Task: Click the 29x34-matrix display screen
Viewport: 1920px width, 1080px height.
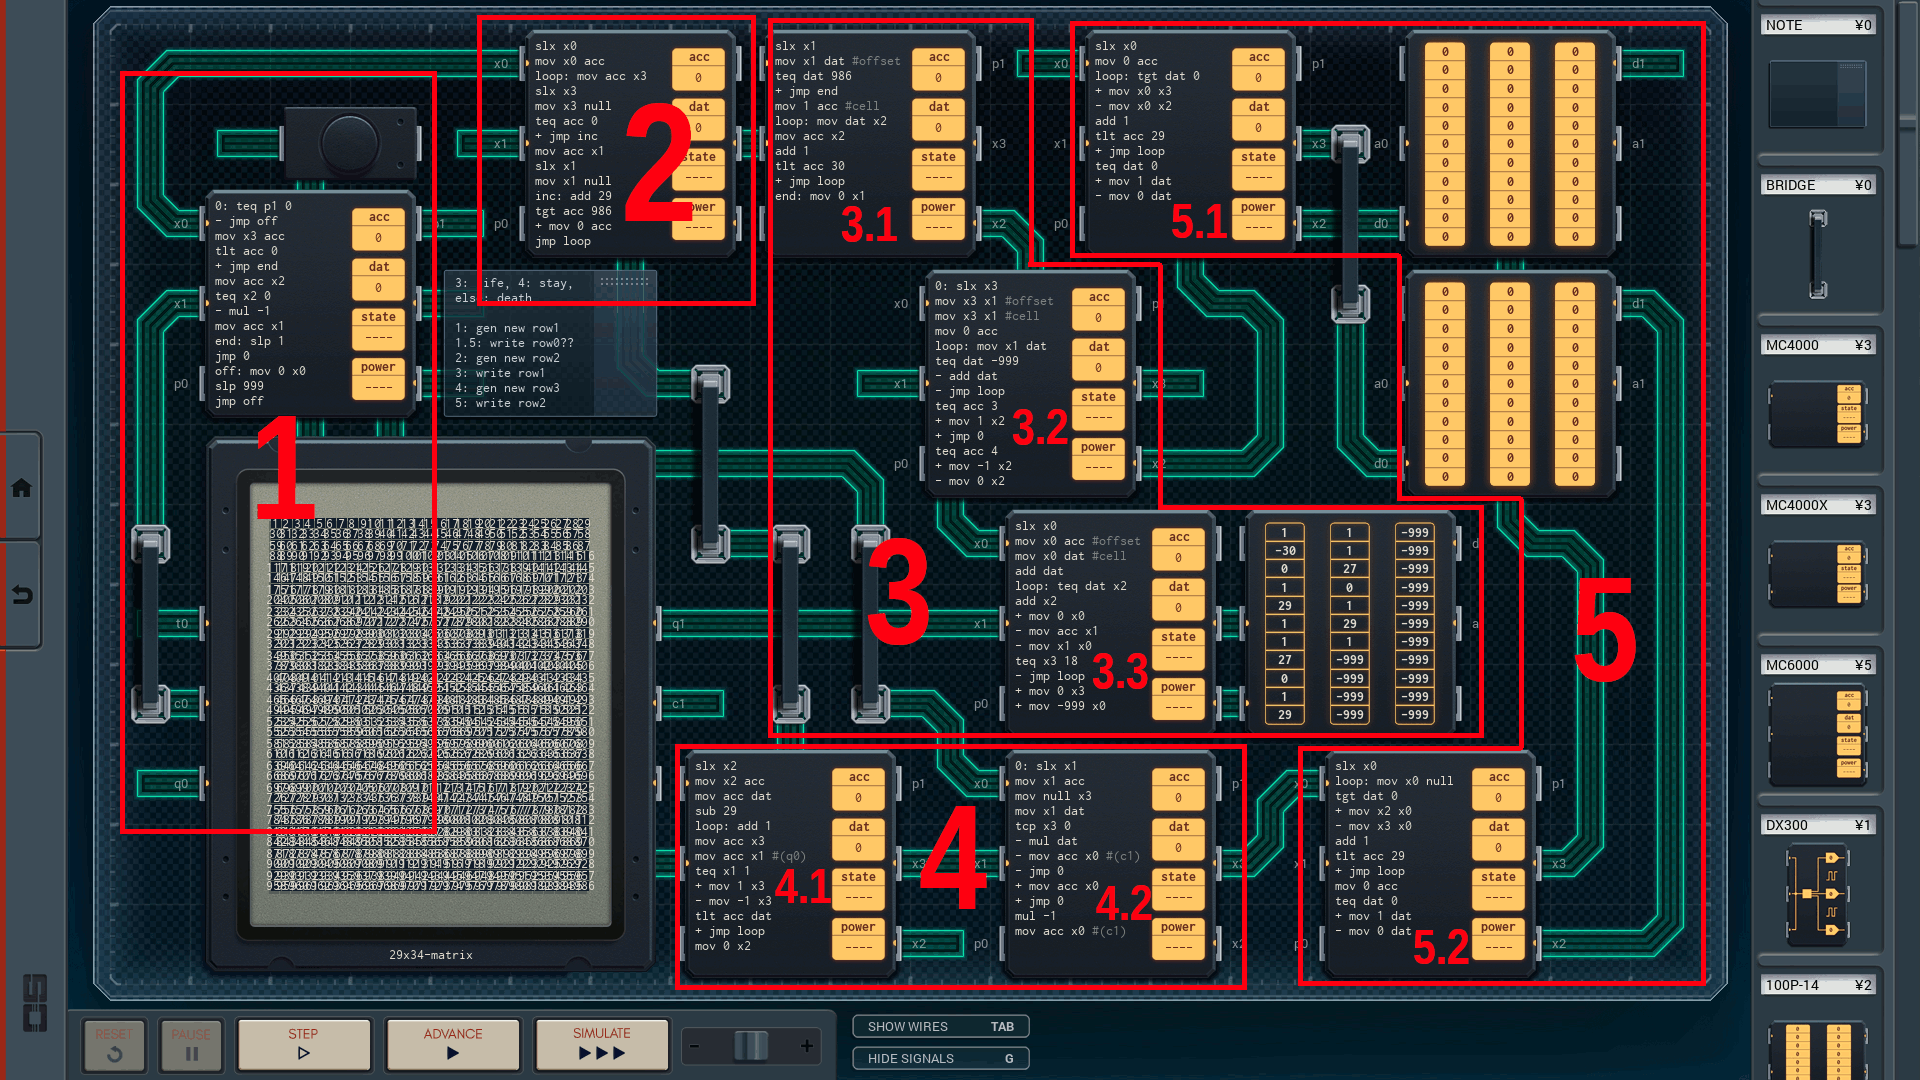Action: pos(431,700)
